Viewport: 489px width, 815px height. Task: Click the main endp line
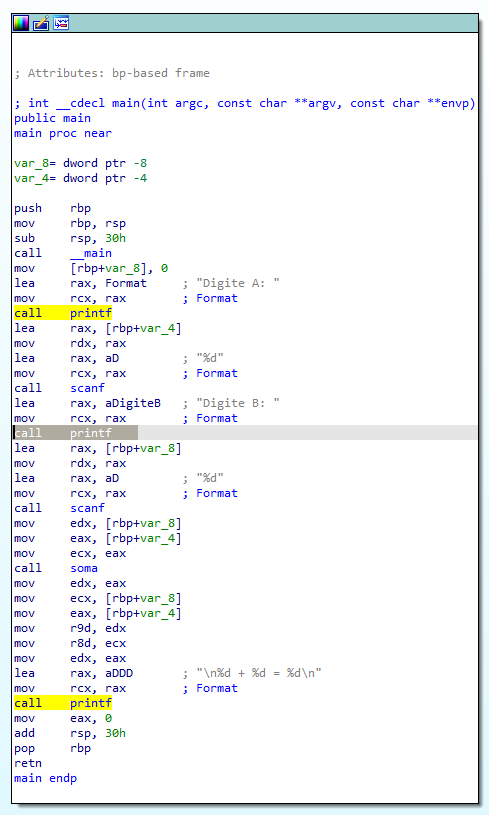46,778
